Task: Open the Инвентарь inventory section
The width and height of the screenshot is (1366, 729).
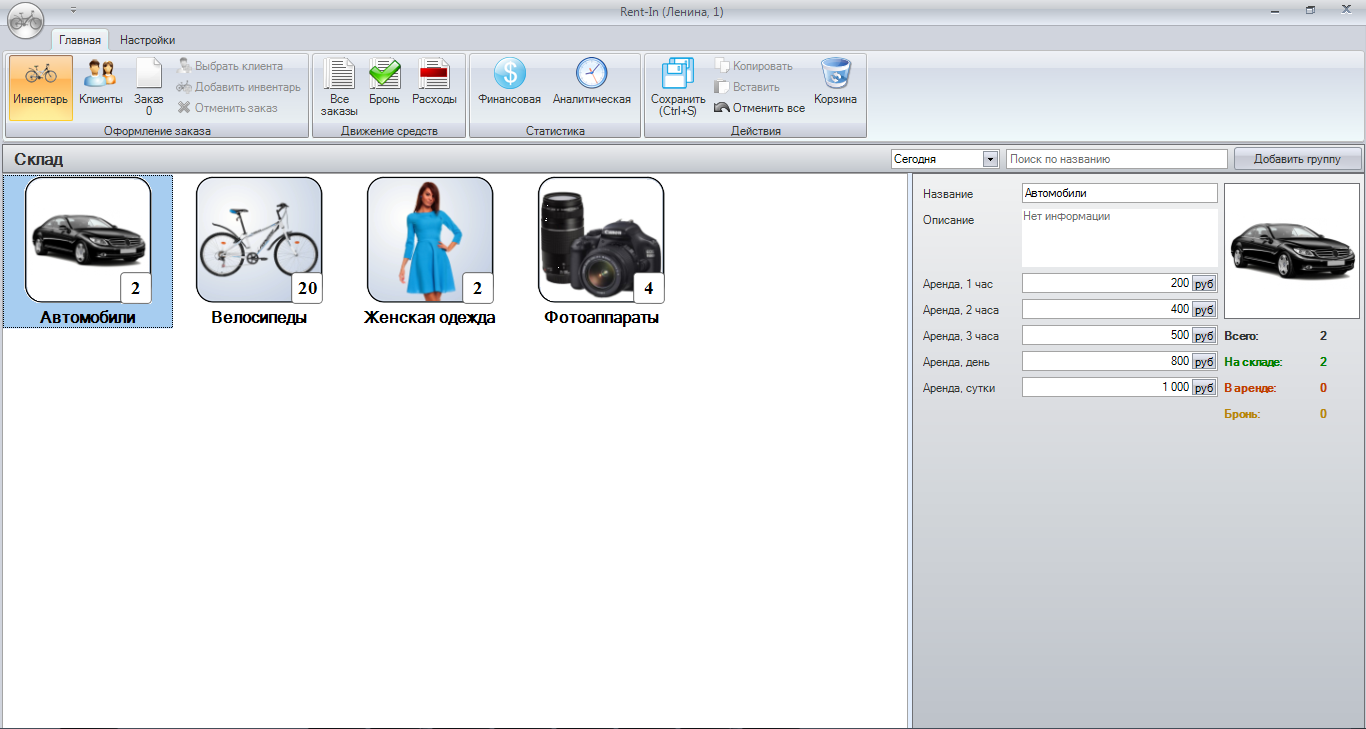Action: coord(41,86)
